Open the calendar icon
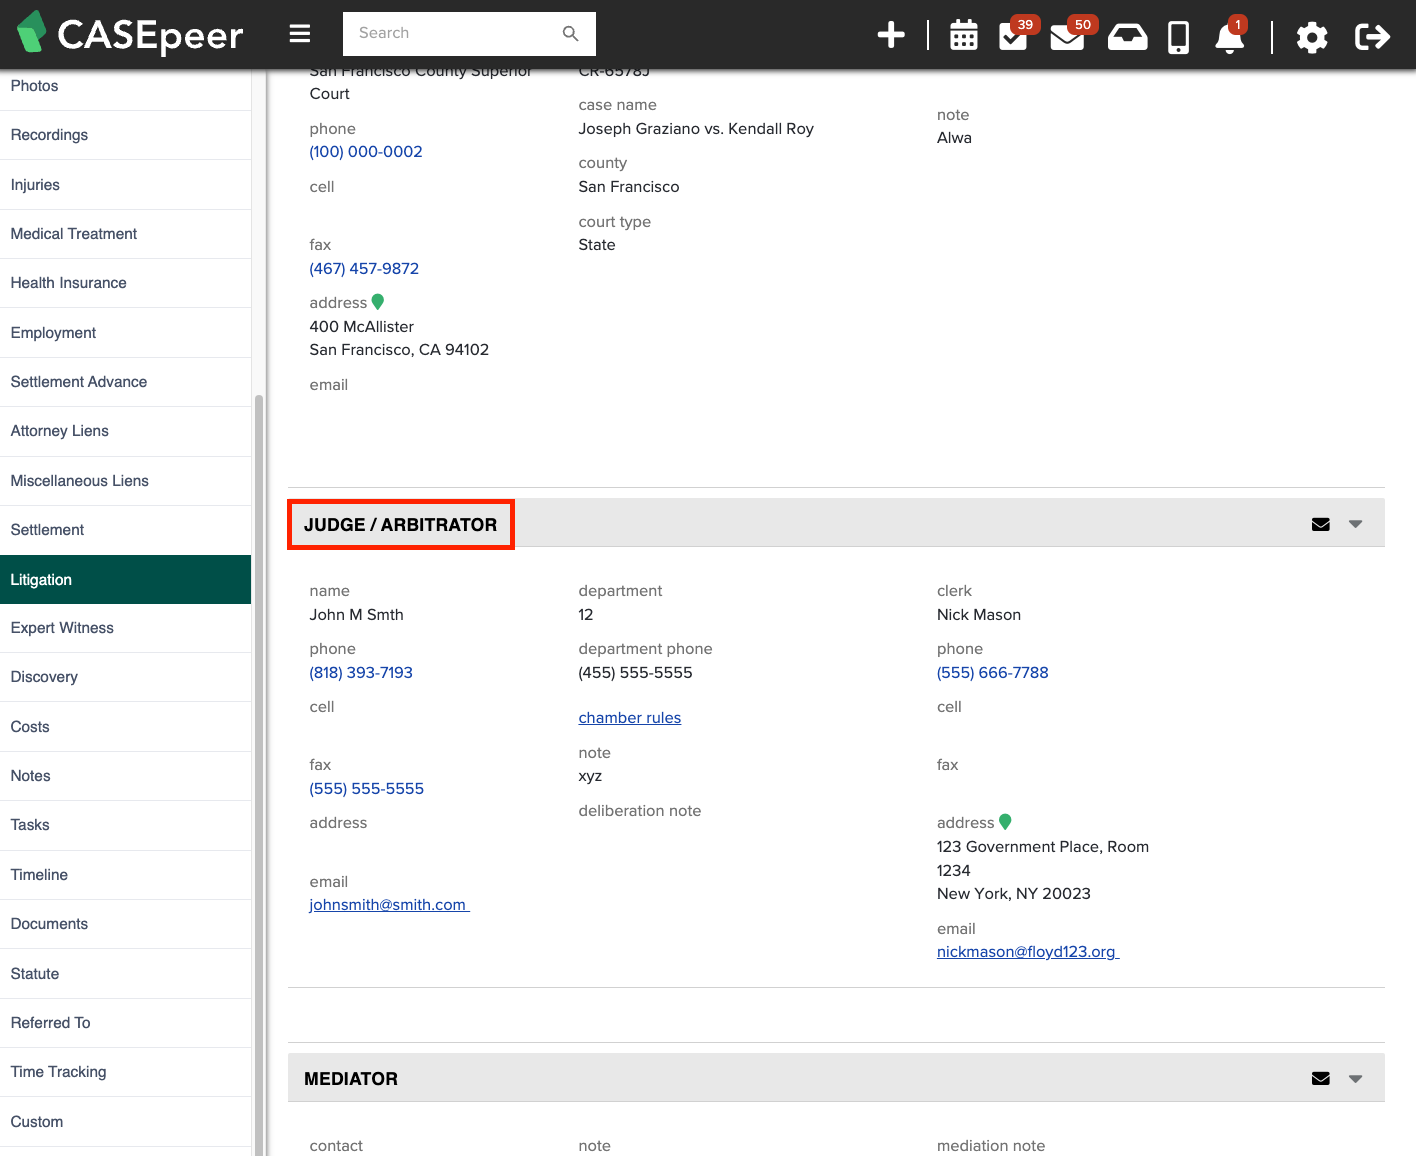This screenshot has height=1156, width=1416. [x=964, y=36]
